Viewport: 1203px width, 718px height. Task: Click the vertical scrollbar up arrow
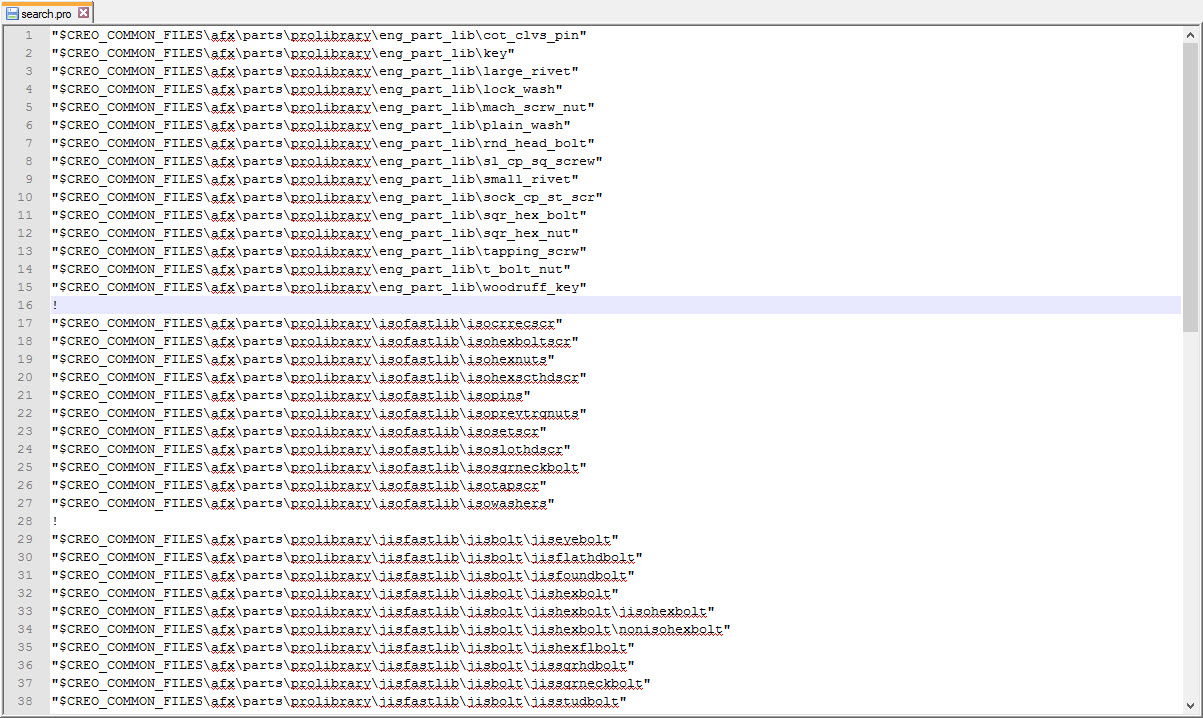(x=1190, y=34)
